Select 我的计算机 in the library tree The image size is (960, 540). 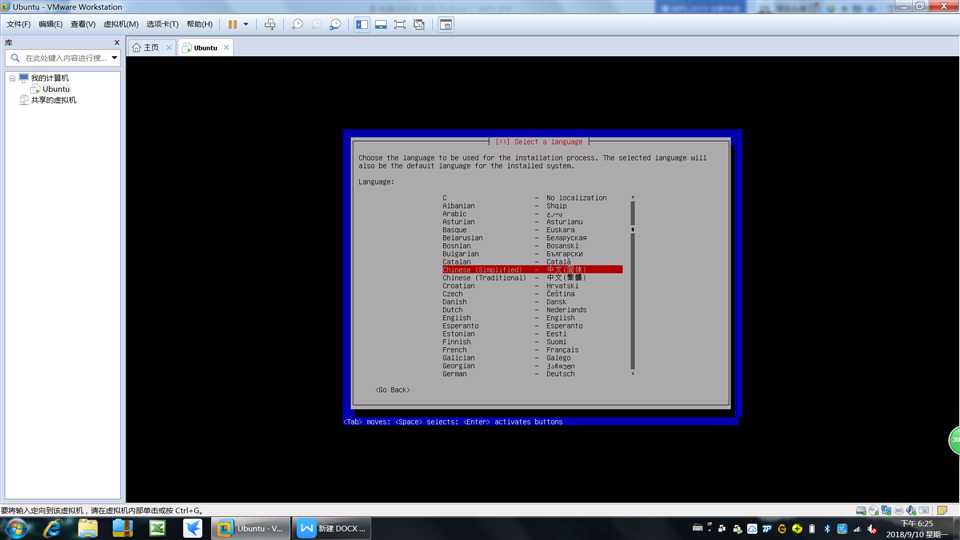tap(50, 78)
